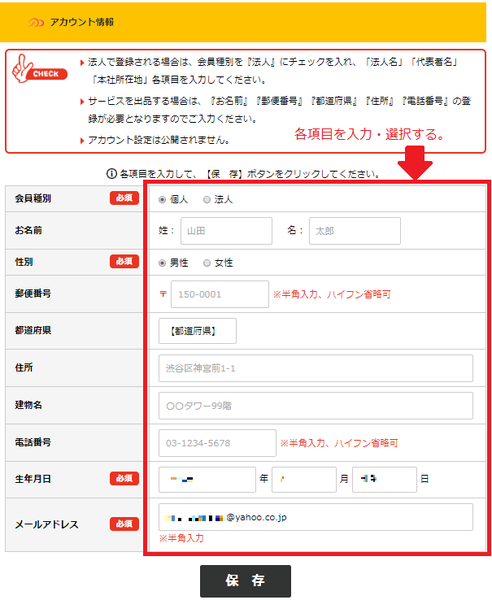Screen dimensions: 492x600
Task: Click the 必須 badge next to 生年月日
Action: tap(124, 478)
